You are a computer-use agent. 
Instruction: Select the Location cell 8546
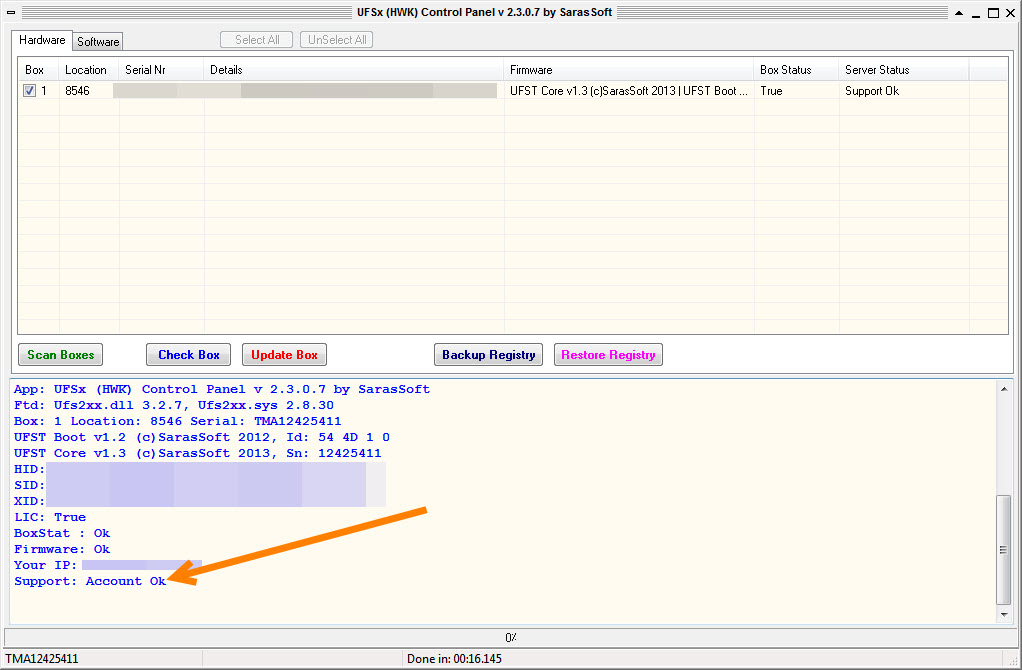[78, 91]
